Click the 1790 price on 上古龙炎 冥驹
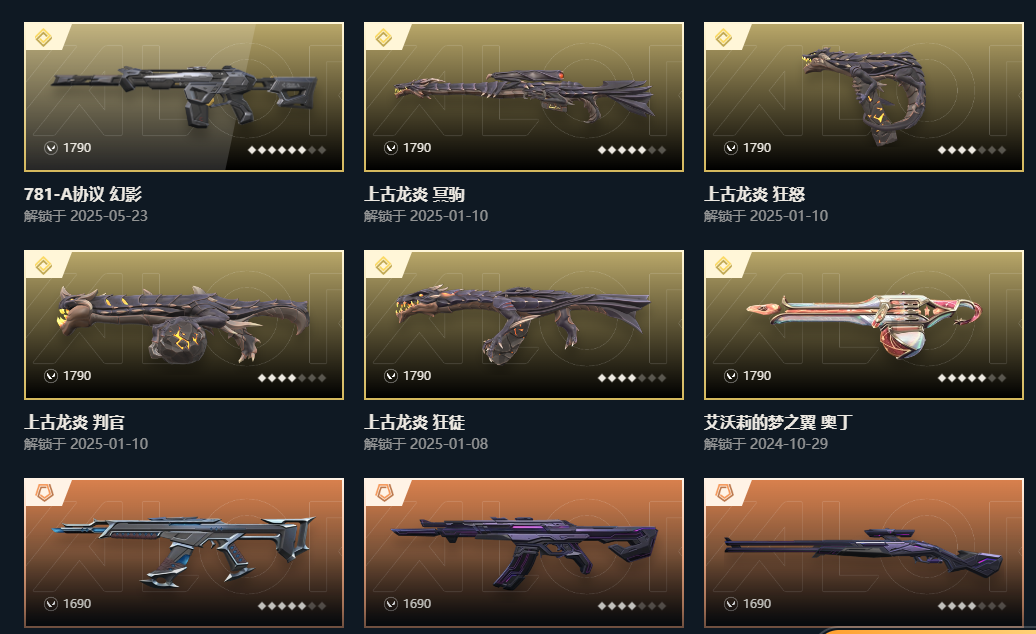 tap(417, 148)
